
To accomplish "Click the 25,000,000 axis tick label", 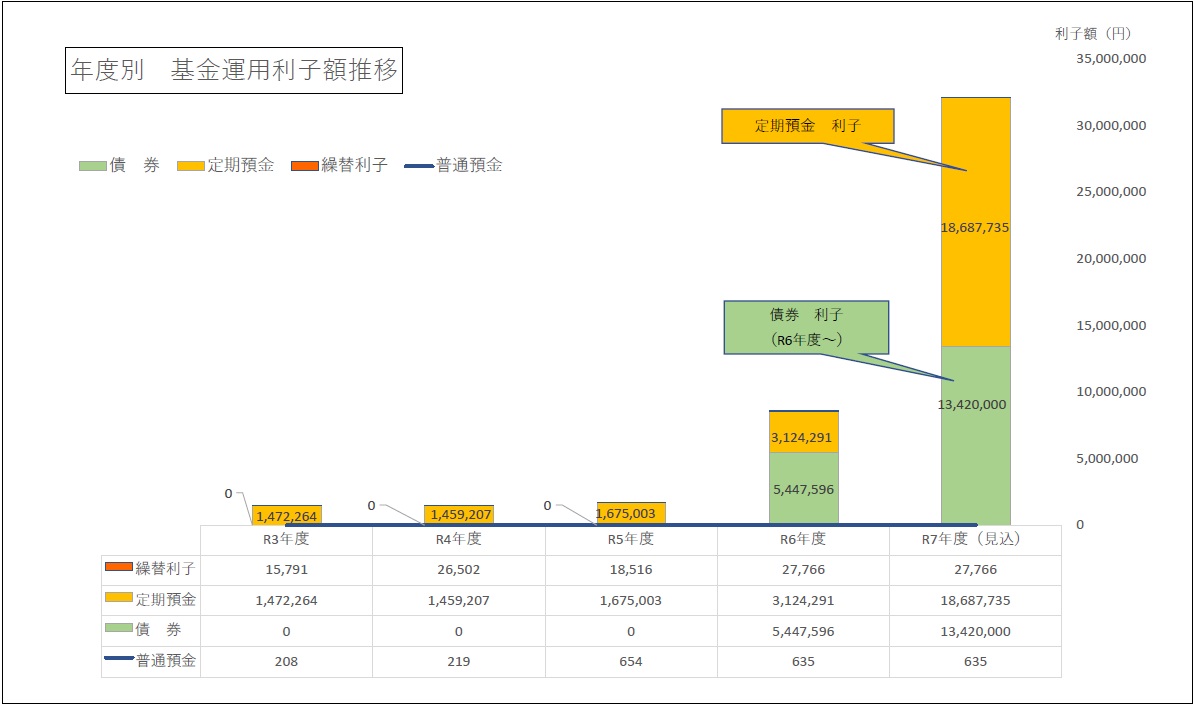I will point(1110,192).
